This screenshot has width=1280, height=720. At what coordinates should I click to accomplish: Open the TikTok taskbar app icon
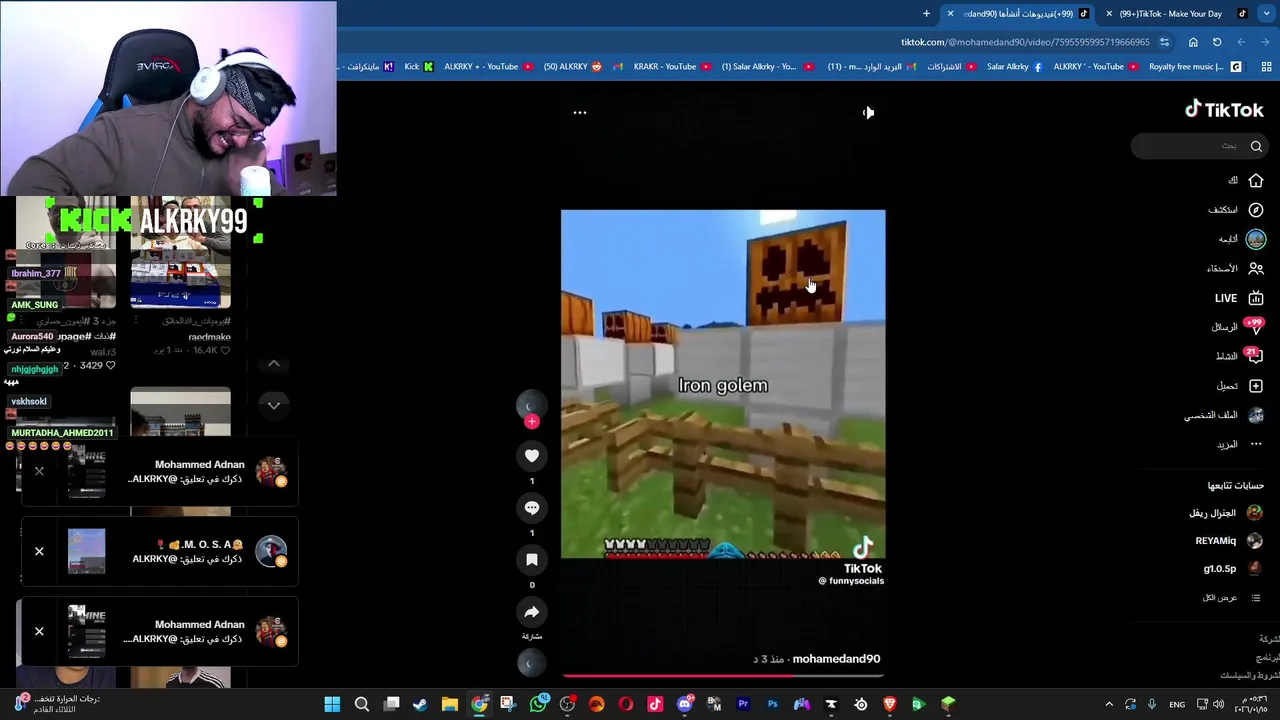655,705
